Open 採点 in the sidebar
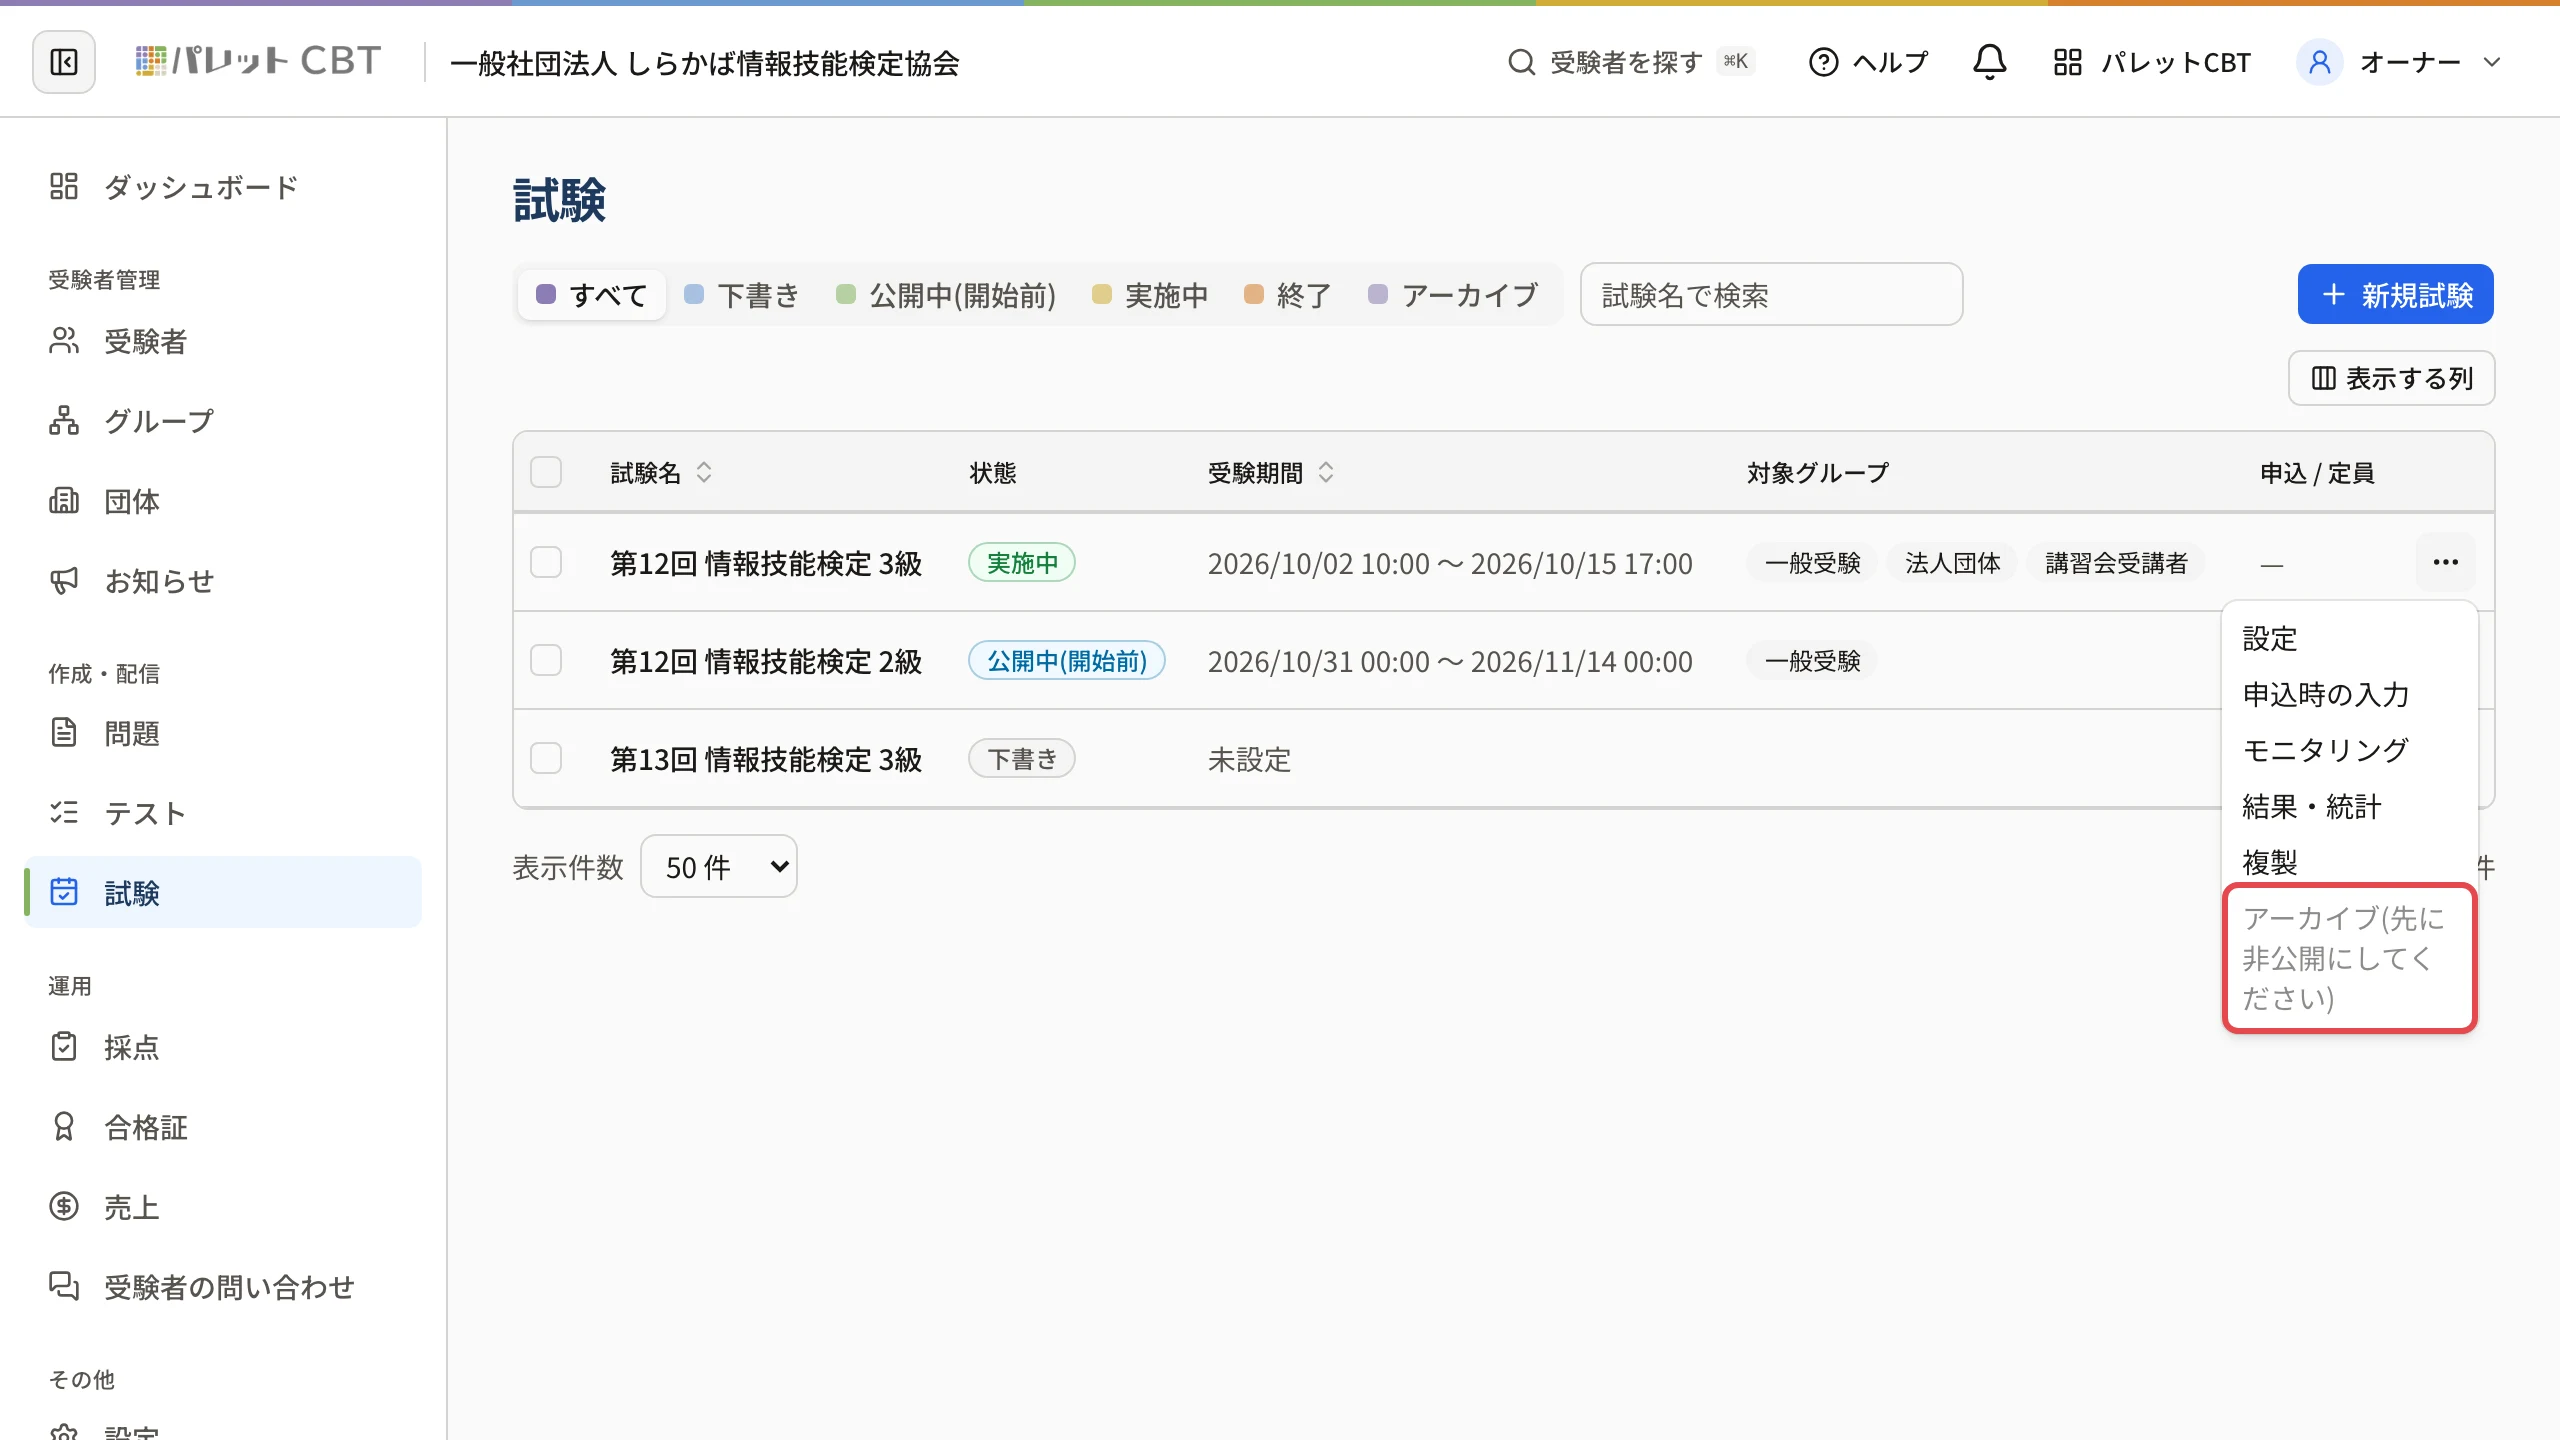 [223, 1047]
